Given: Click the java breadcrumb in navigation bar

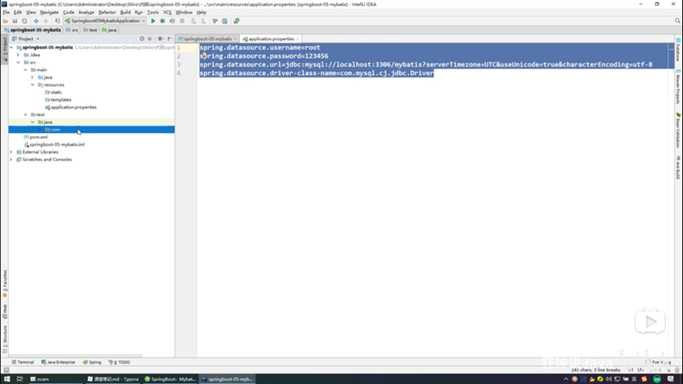Looking at the screenshot, I should coord(110,30).
